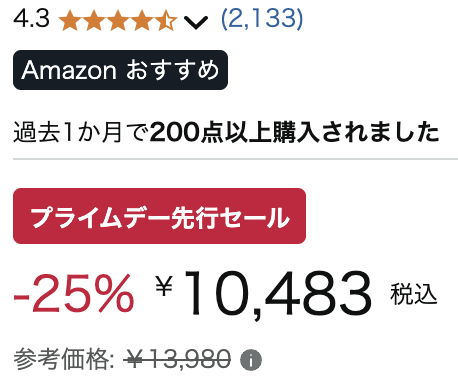Click the プライムデー先行セール badge

tap(159, 216)
